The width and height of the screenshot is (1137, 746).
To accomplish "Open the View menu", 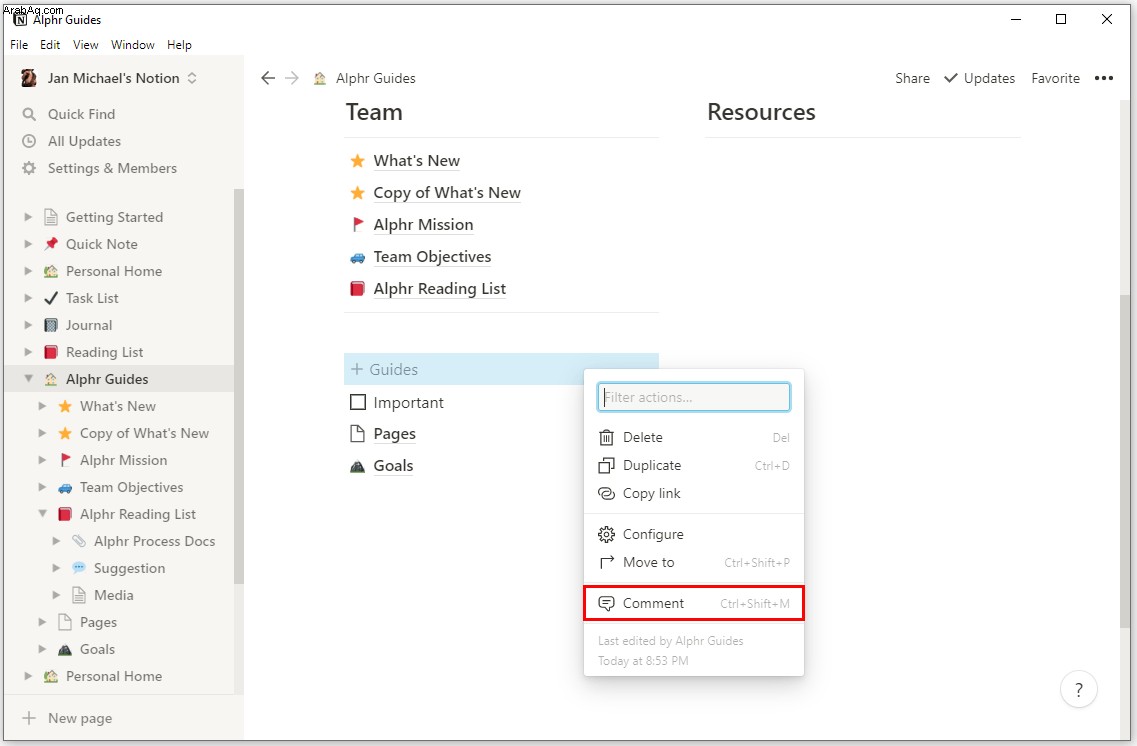I will click(86, 45).
